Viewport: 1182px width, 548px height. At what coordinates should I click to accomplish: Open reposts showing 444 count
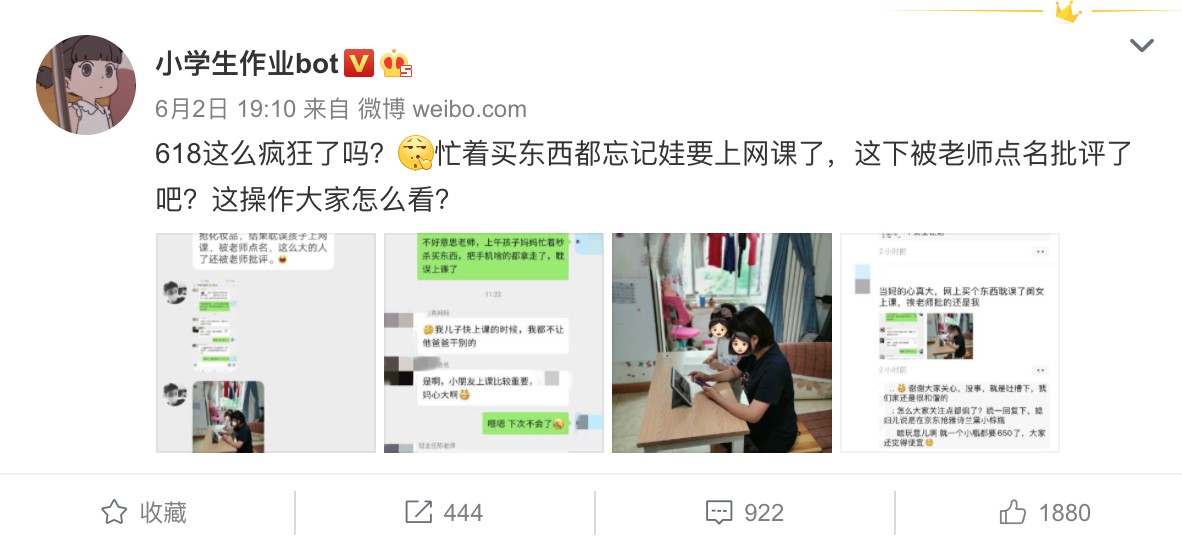[x=444, y=513]
